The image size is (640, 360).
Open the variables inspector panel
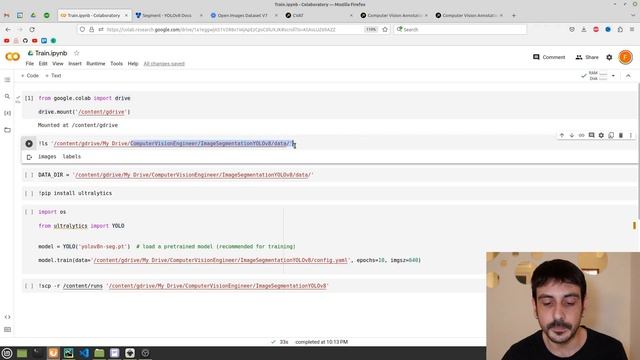point(7,113)
